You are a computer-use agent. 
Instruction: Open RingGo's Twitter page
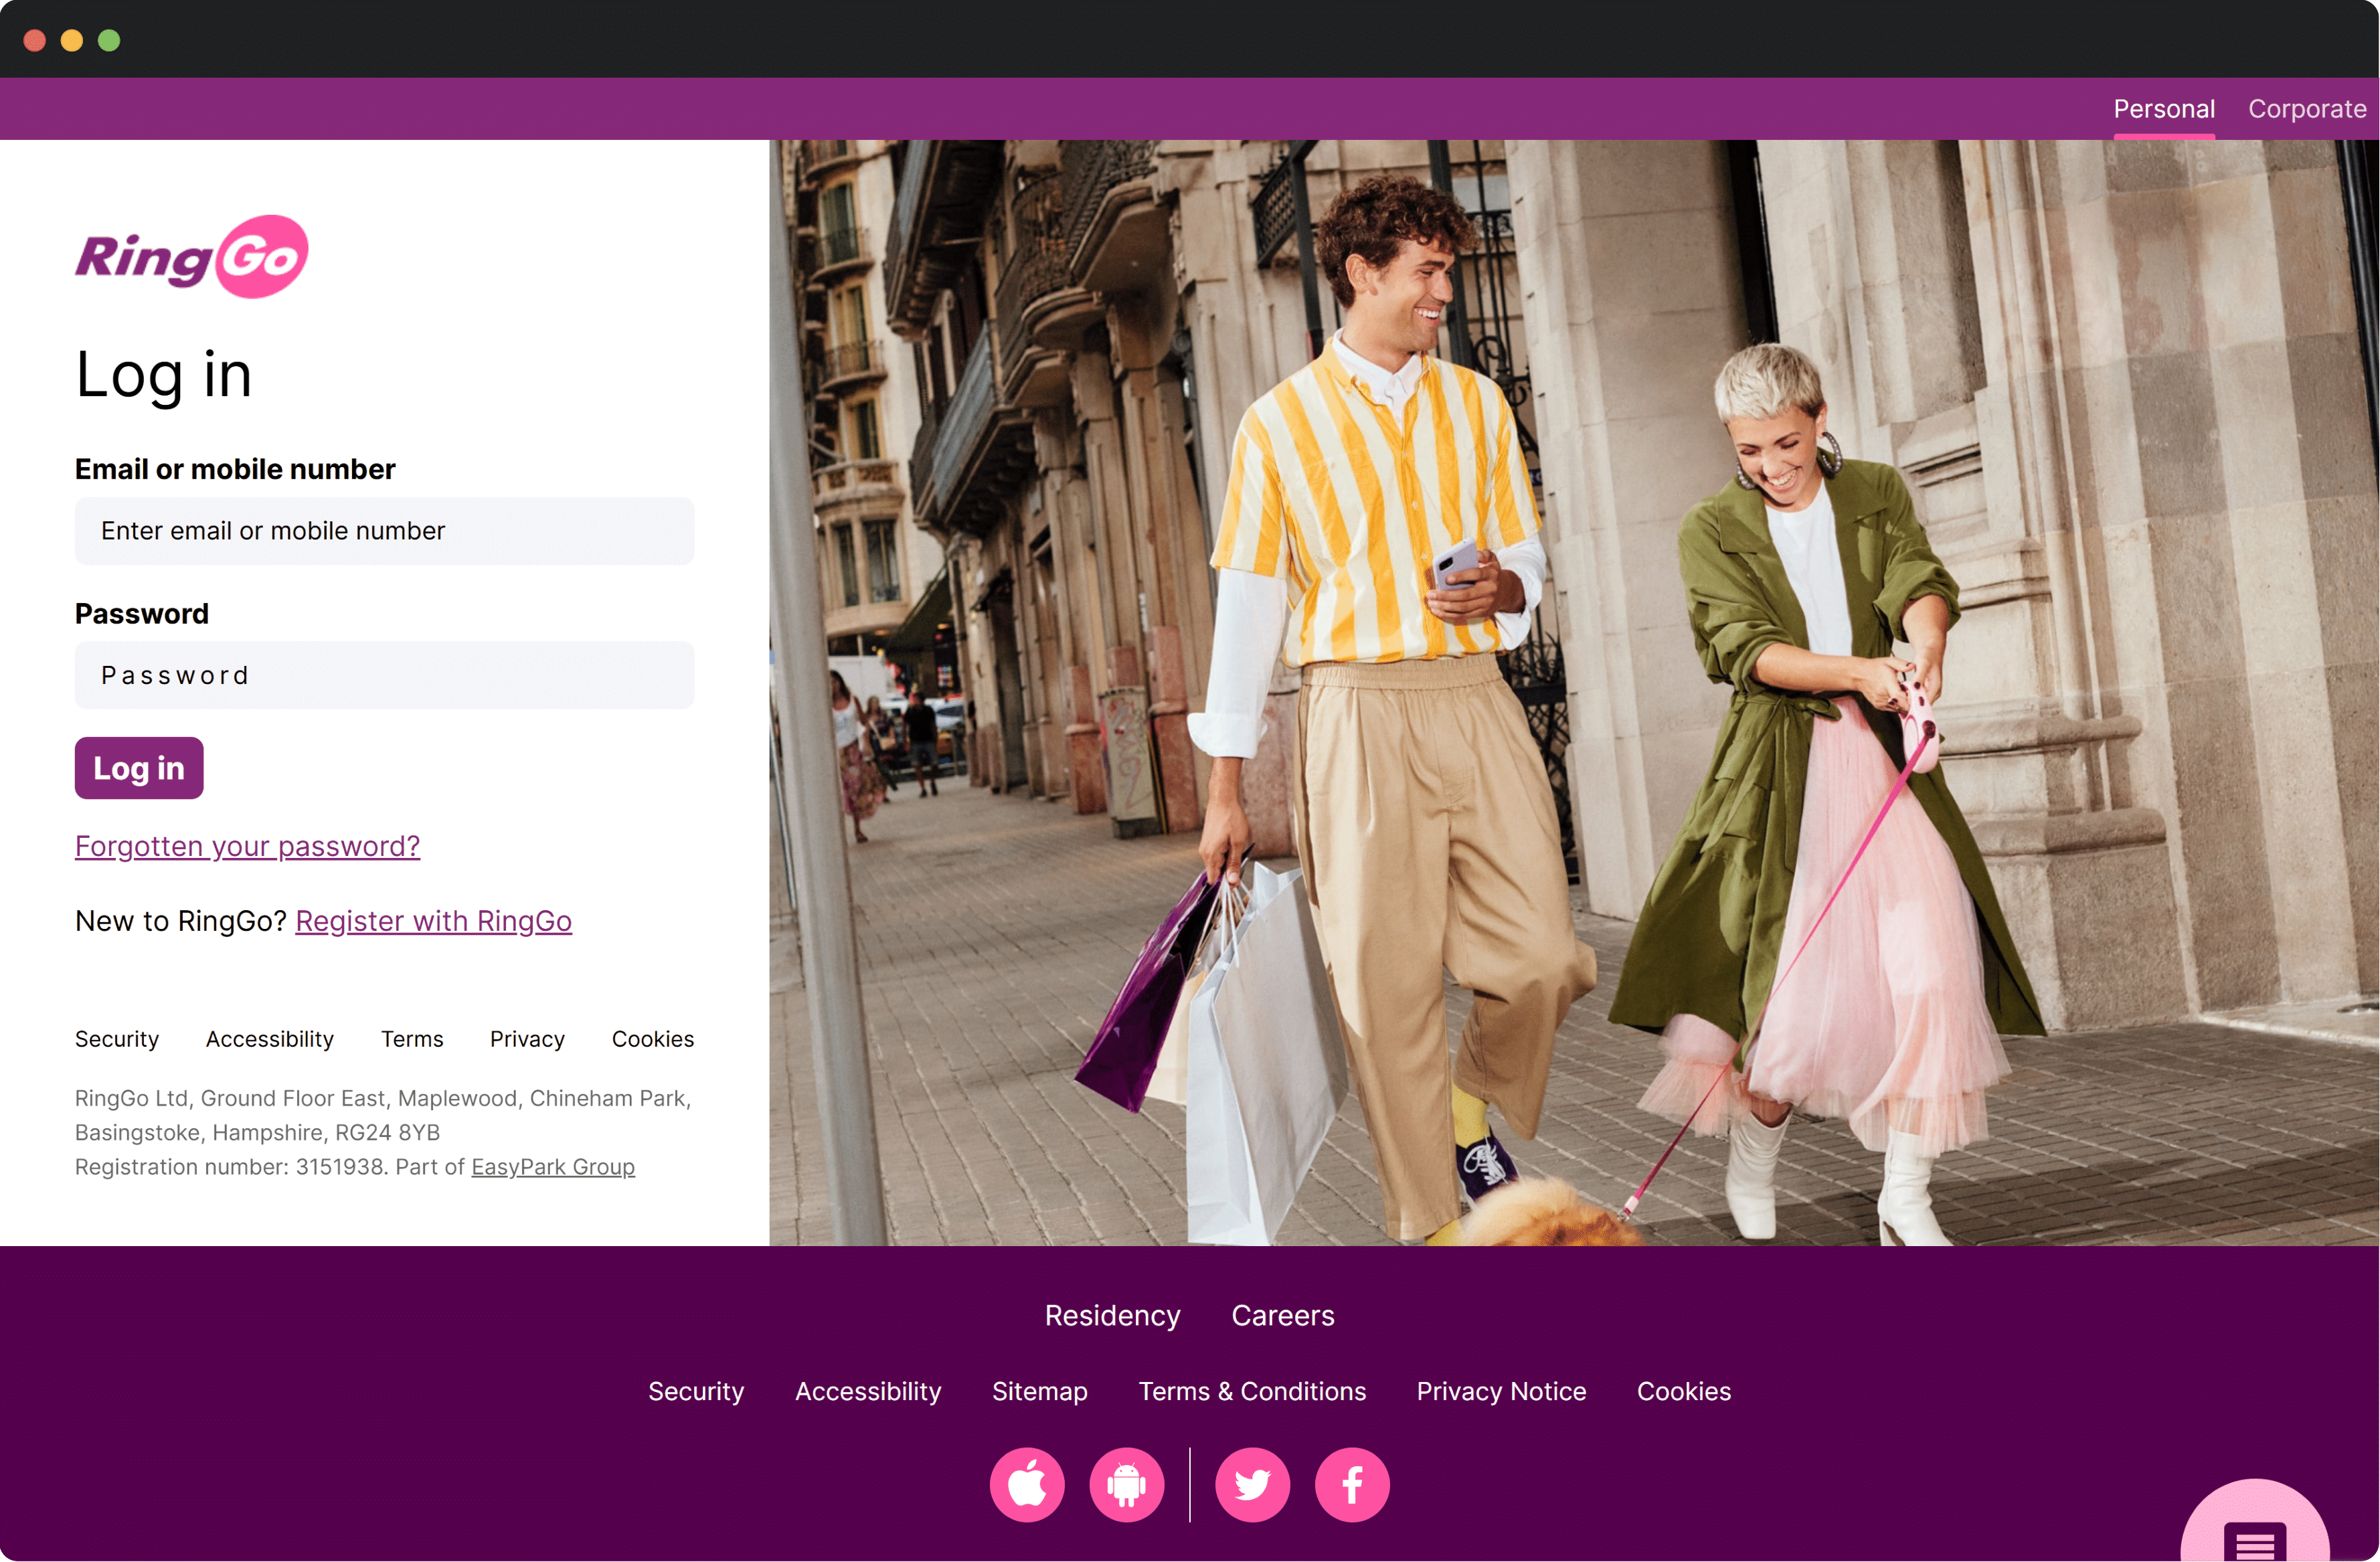pyautogui.click(x=1252, y=1484)
